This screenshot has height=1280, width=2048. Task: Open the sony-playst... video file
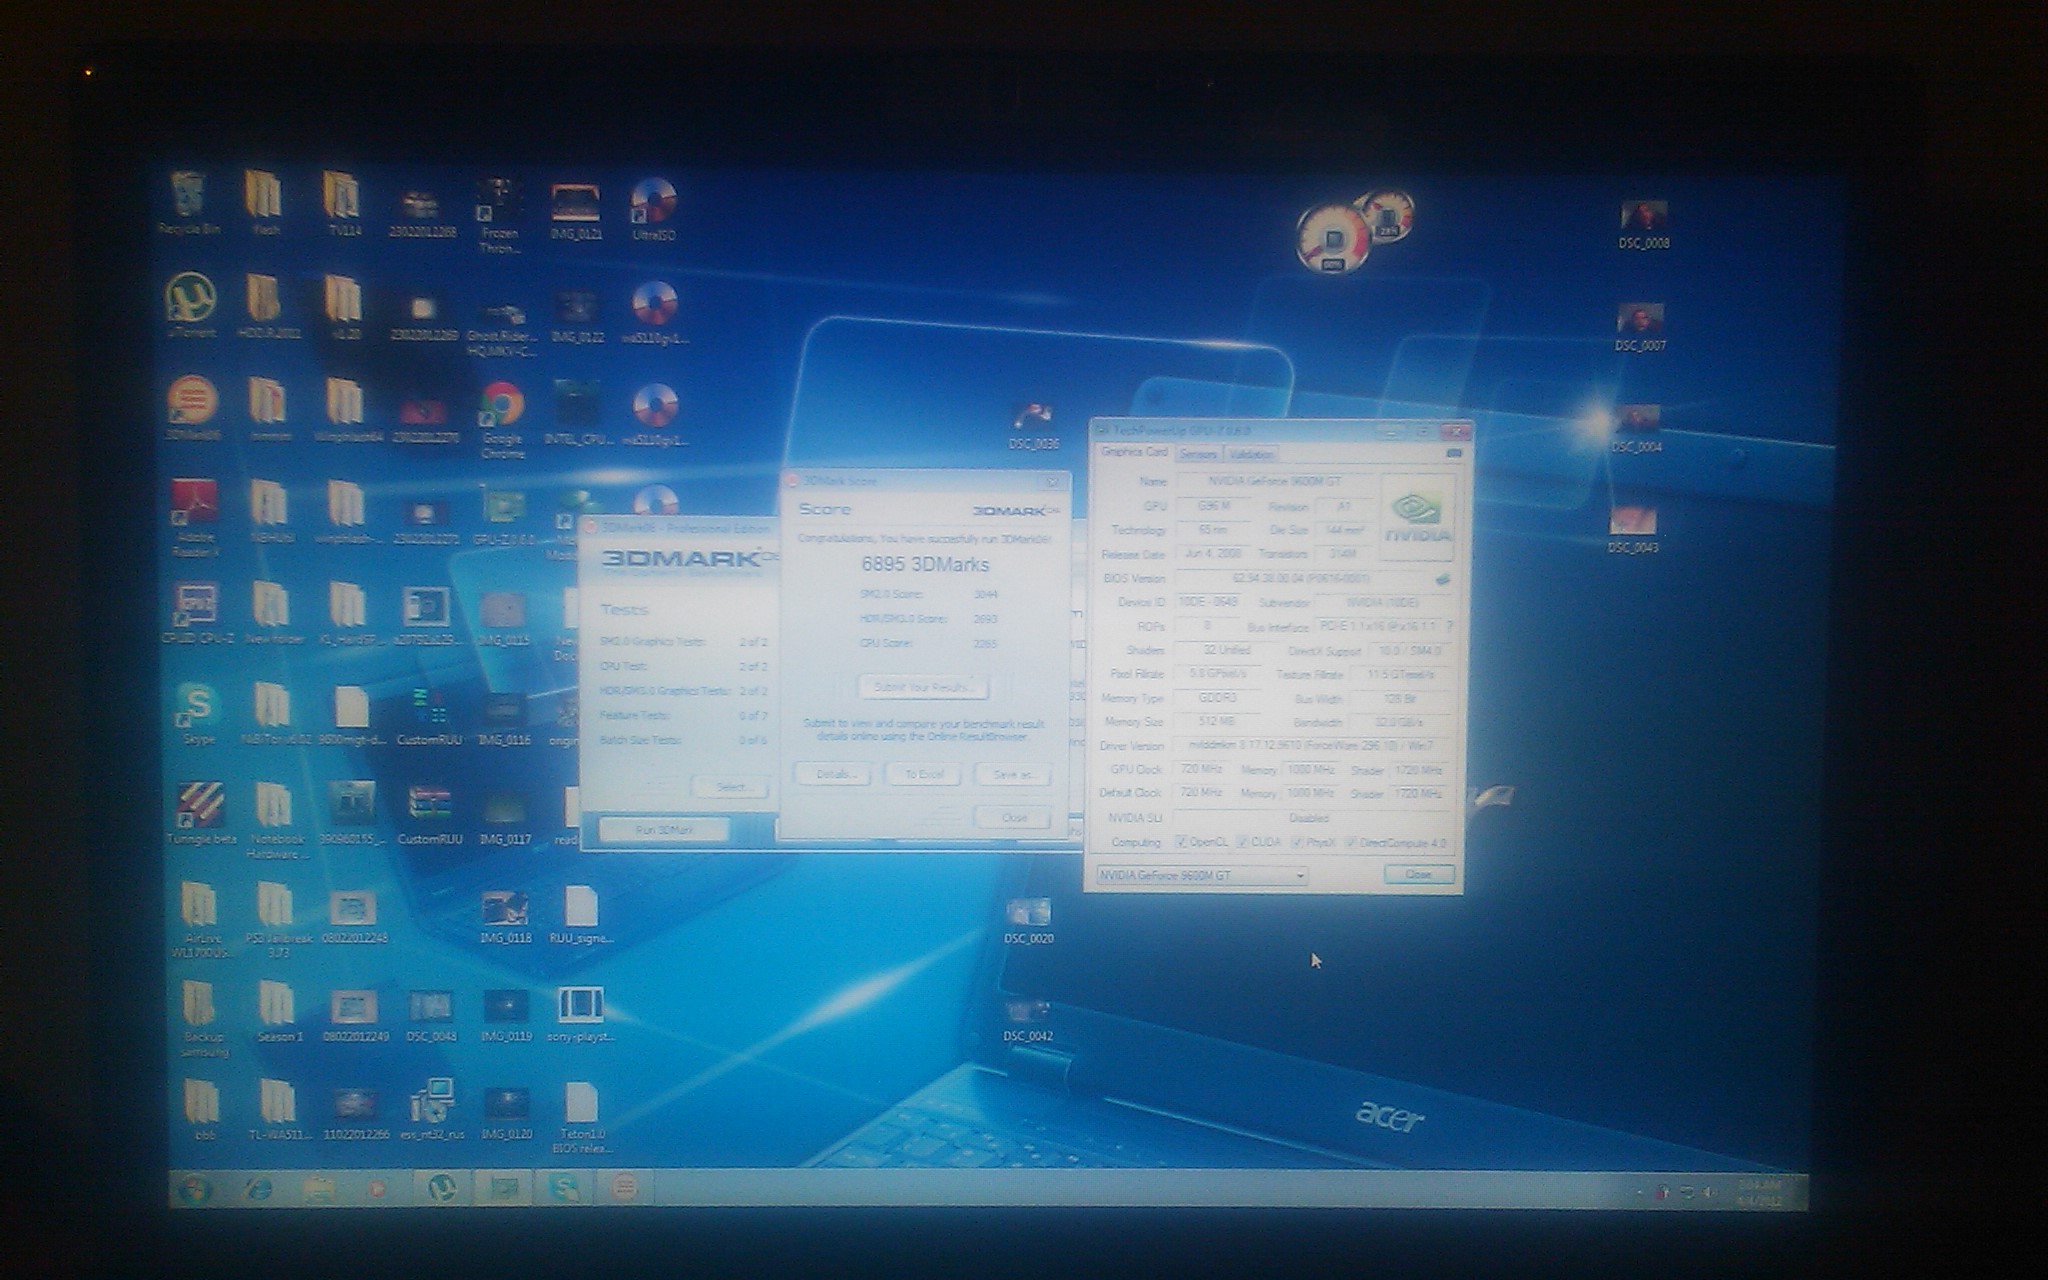[580, 1014]
